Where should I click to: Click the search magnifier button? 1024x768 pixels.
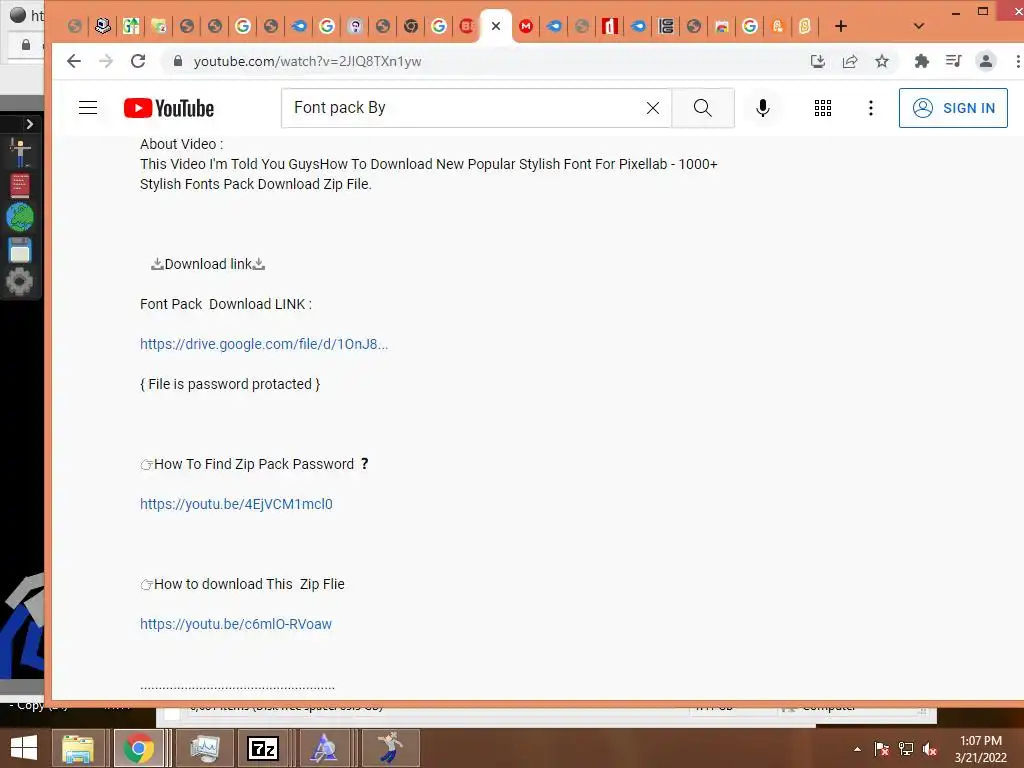[703, 108]
